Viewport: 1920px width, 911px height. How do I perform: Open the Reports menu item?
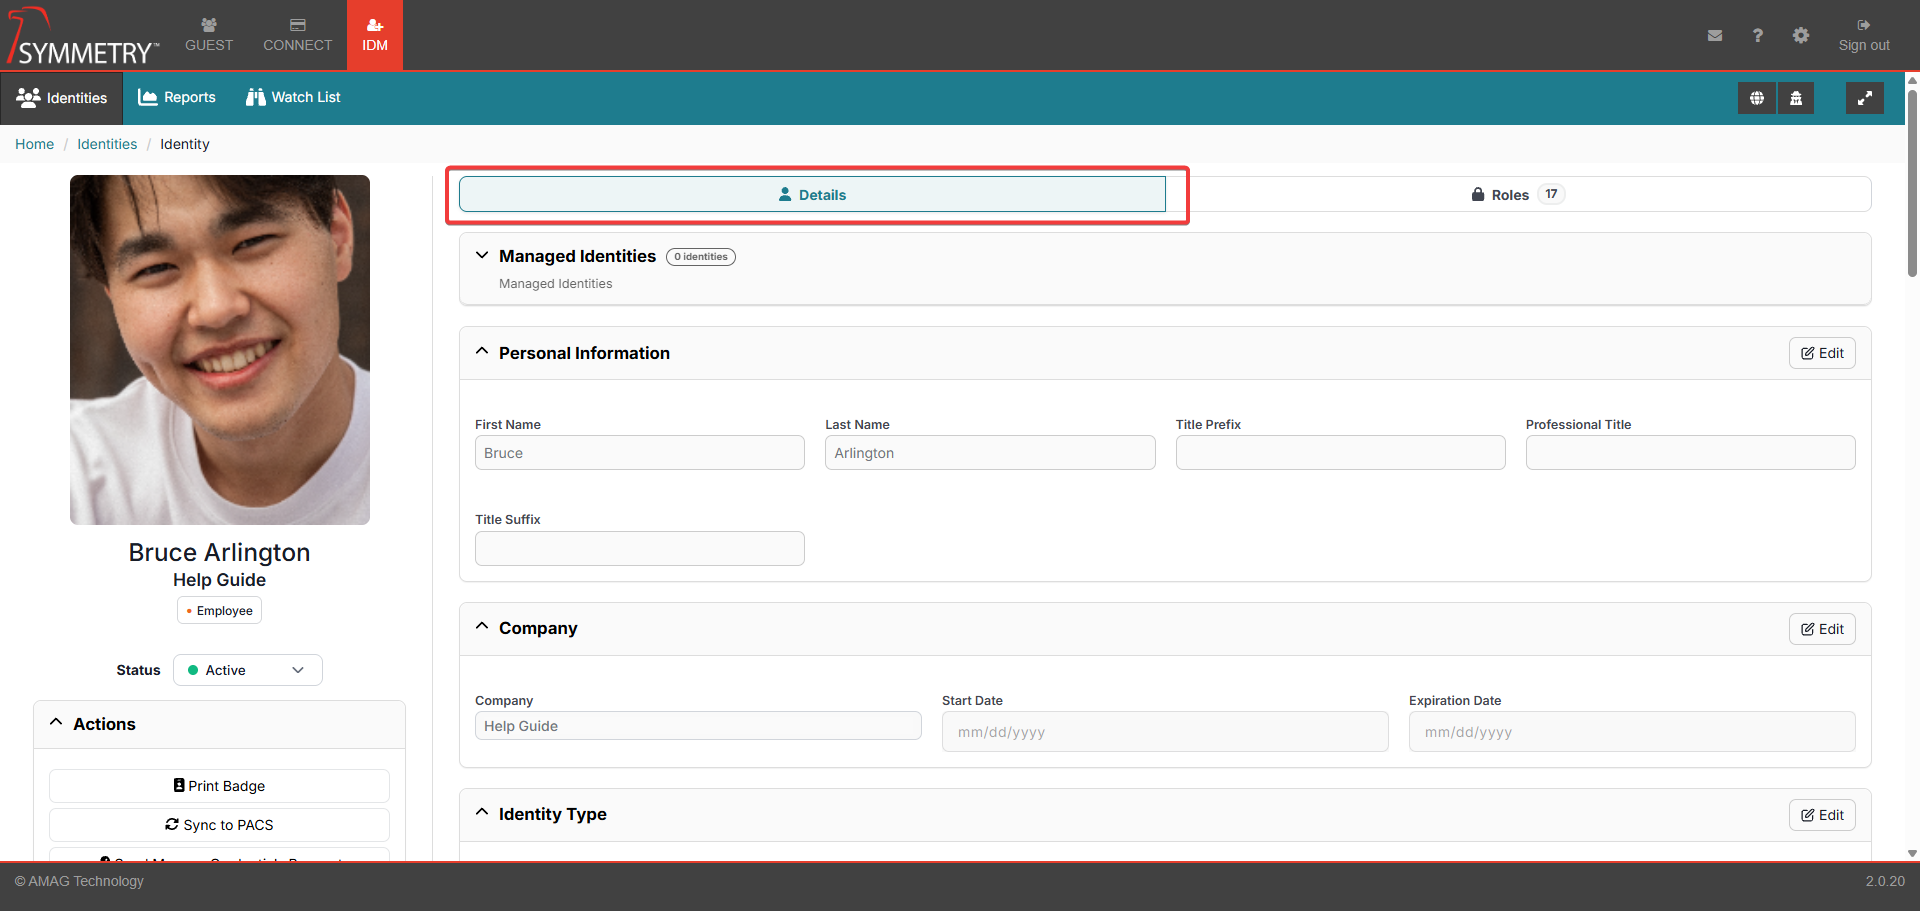(x=177, y=97)
